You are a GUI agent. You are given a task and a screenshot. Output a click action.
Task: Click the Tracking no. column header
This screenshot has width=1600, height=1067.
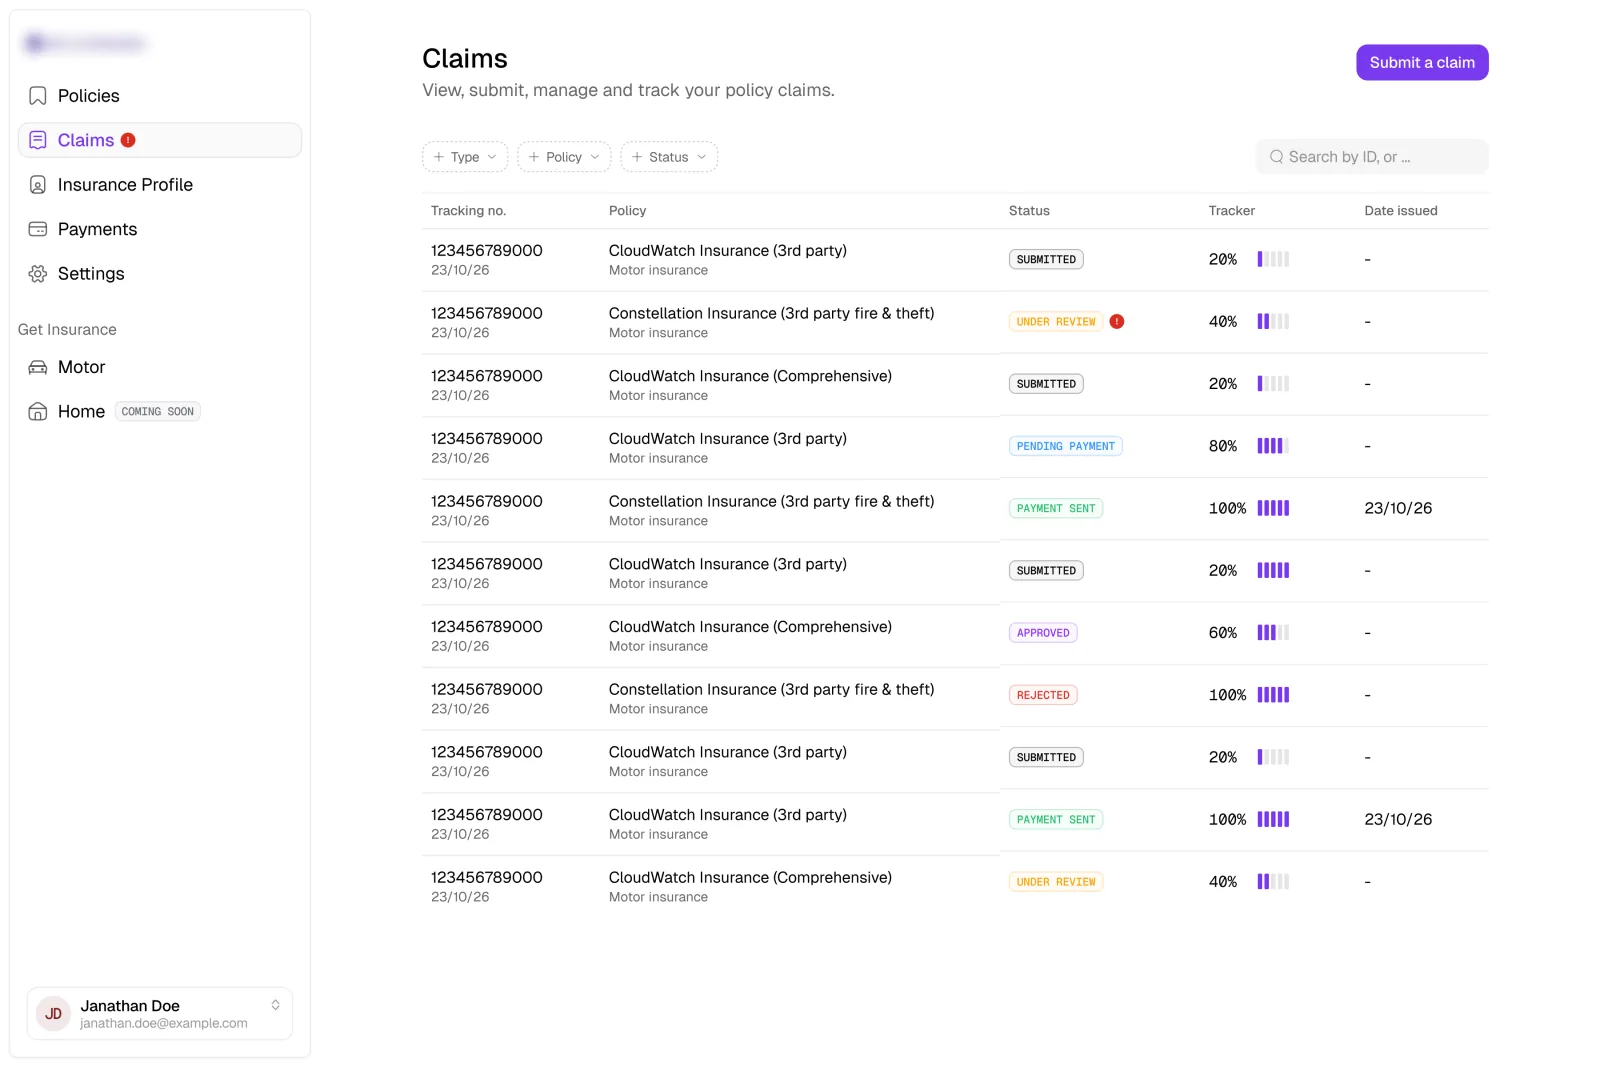[x=468, y=211]
